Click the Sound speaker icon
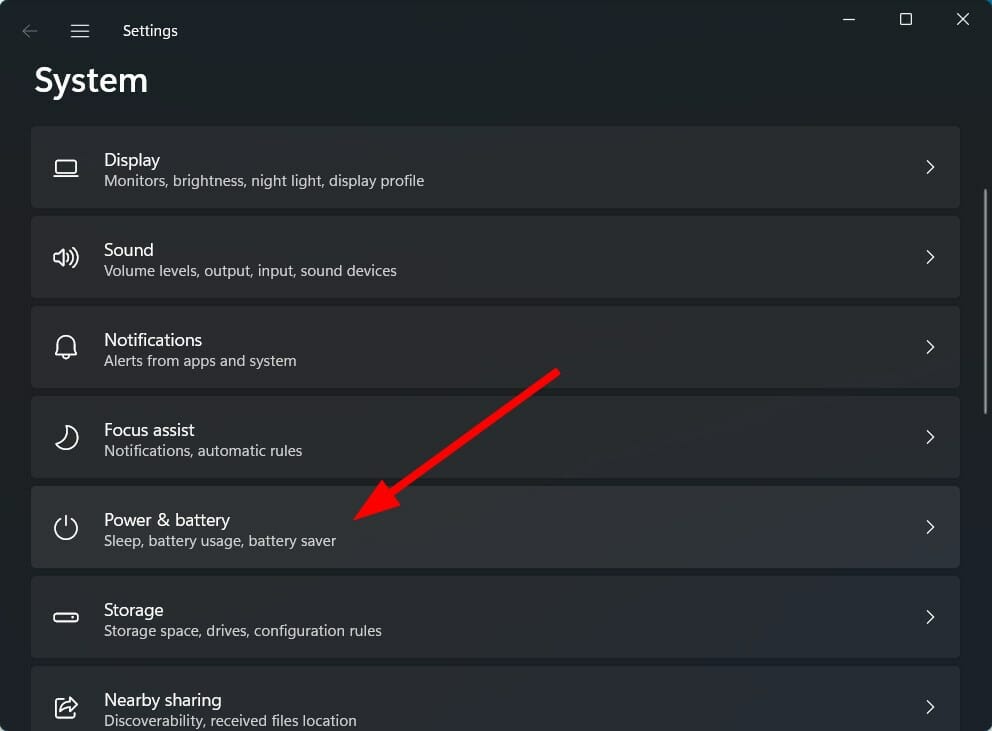 pos(65,257)
